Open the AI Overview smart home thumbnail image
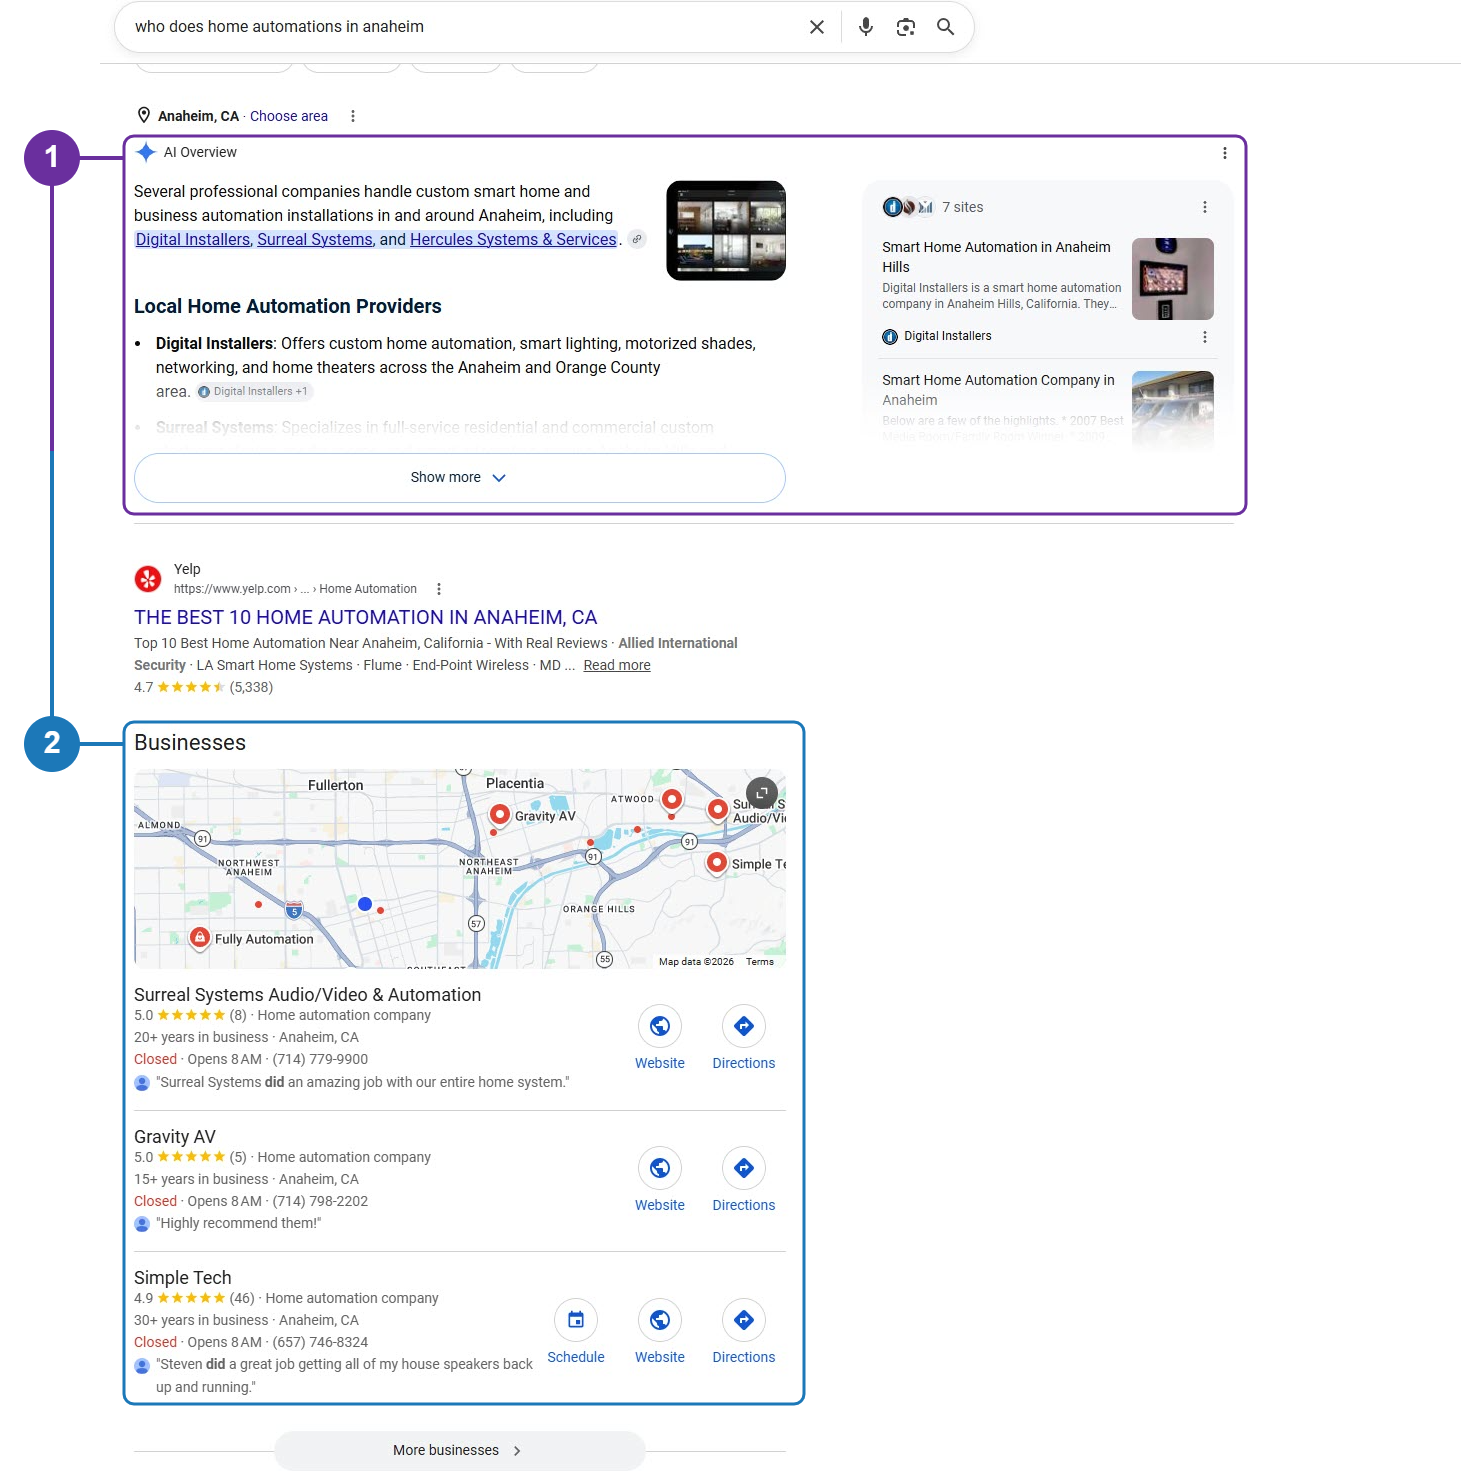Image resolution: width=1461 pixels, height=1471 pixels. click(726, 231)
